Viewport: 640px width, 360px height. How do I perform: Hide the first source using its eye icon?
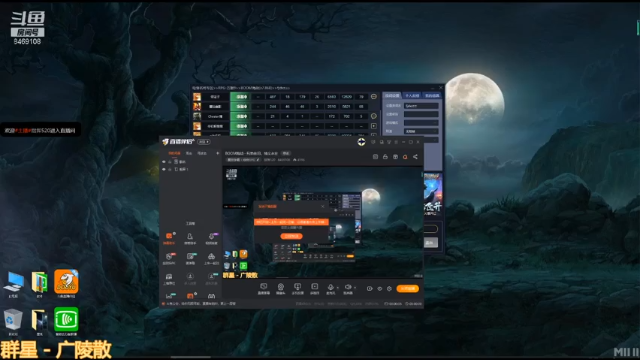pyautogui.click(x=164, y=162)
